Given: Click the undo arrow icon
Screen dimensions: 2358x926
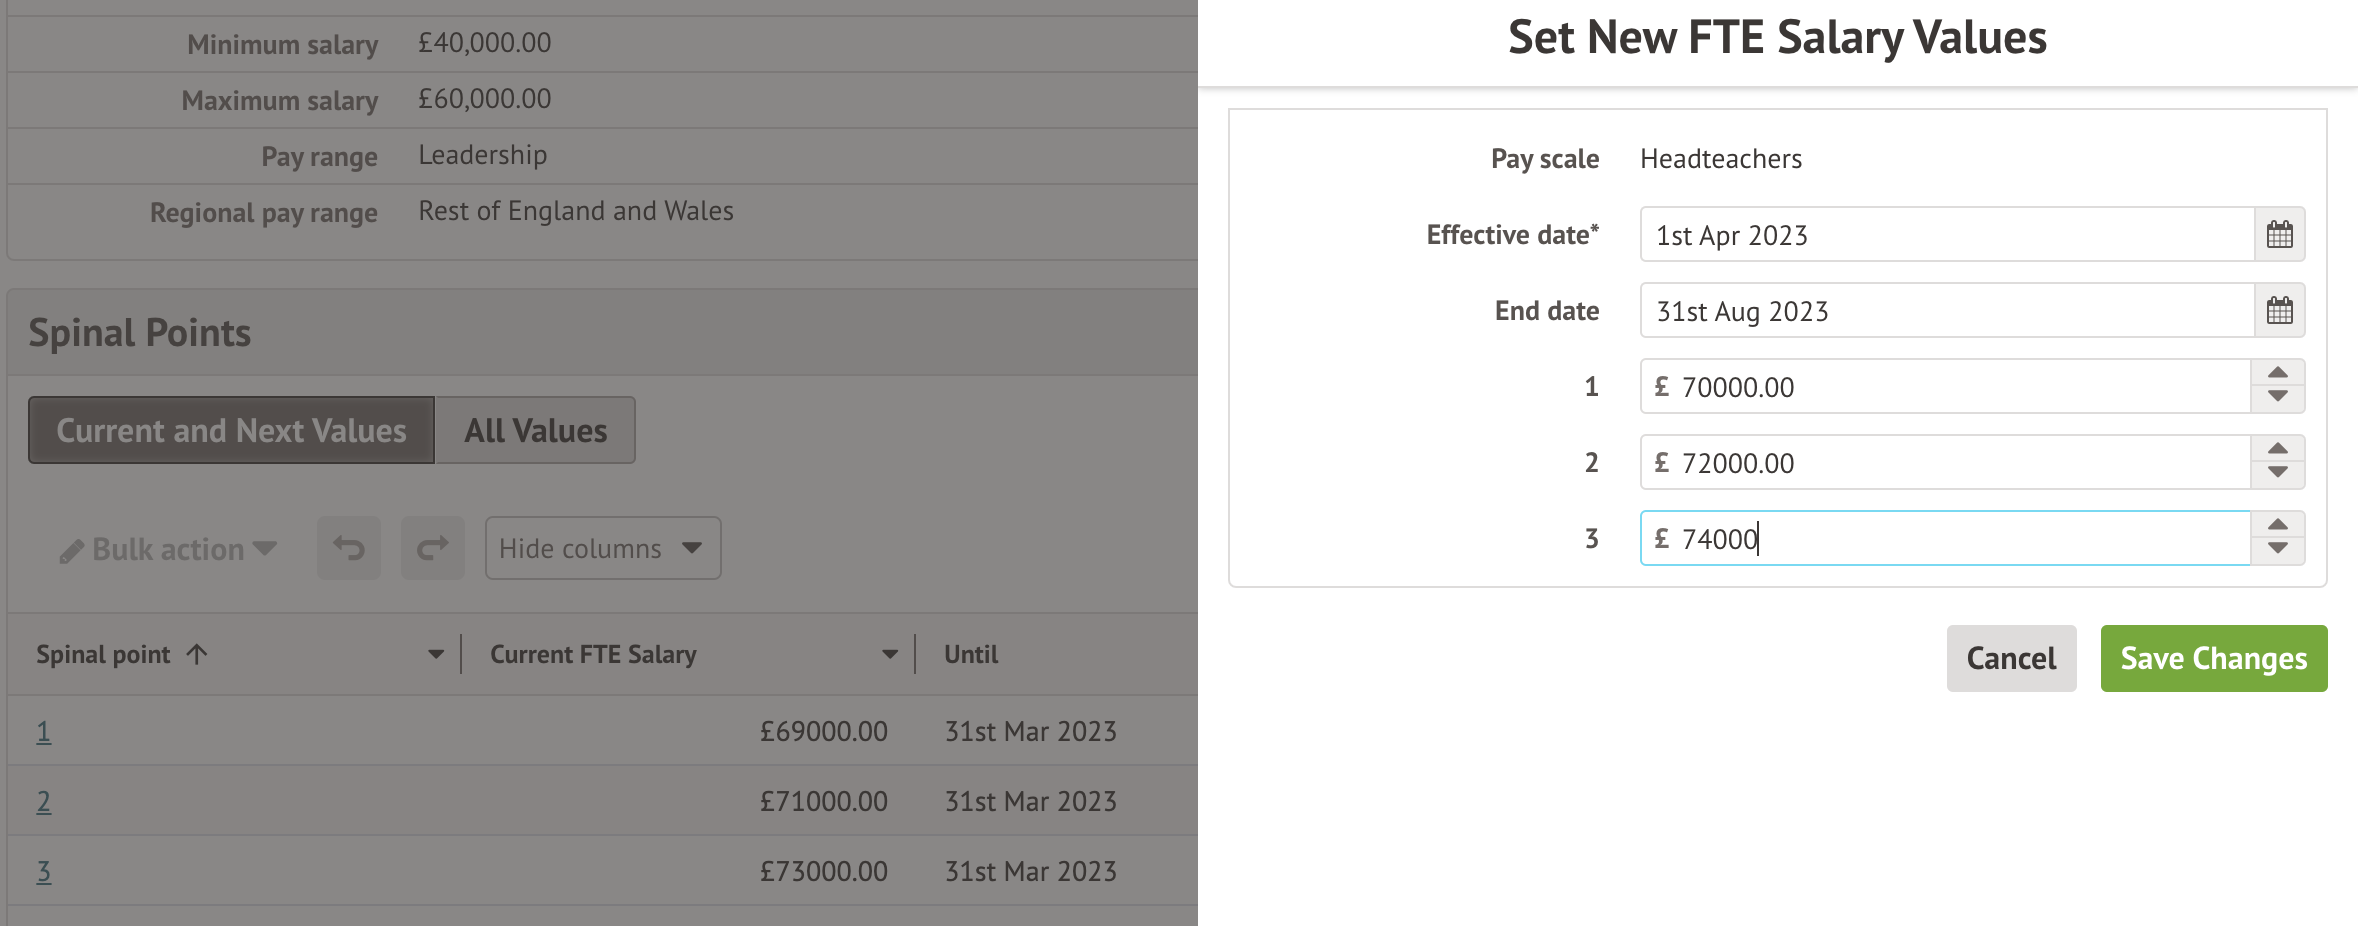Looking at the screenshot, I should coord(349,548).
